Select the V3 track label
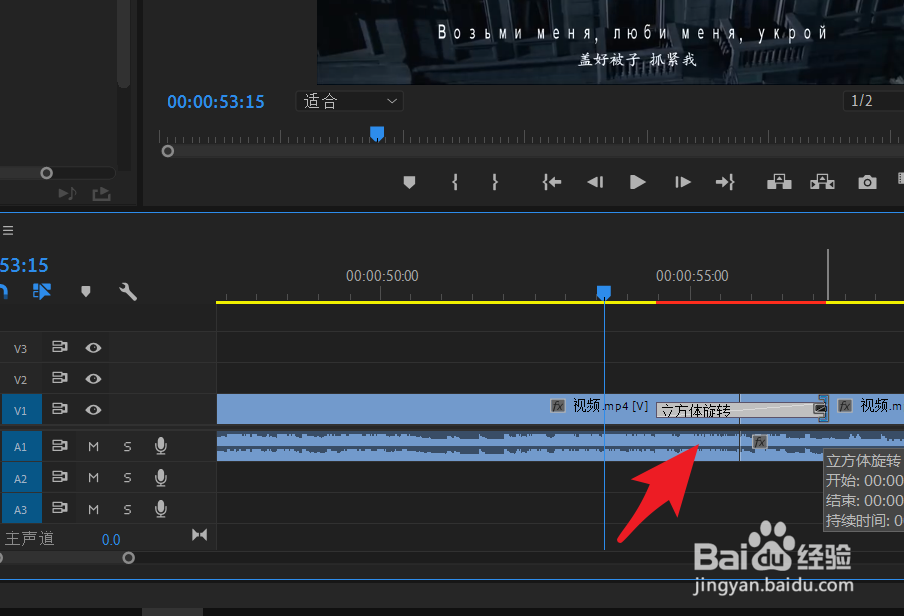This screenshot has height=616, width=904. pyautogui.click(x=21, y=348)
